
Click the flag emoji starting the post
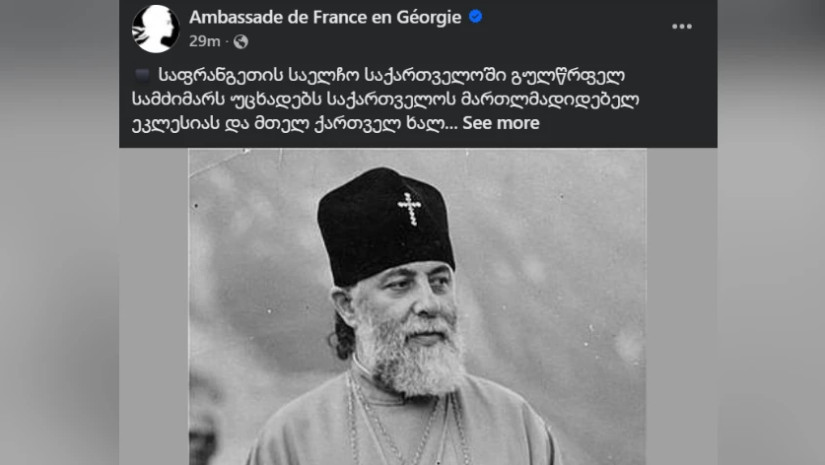pyautogui.click(x=143, y=75)
